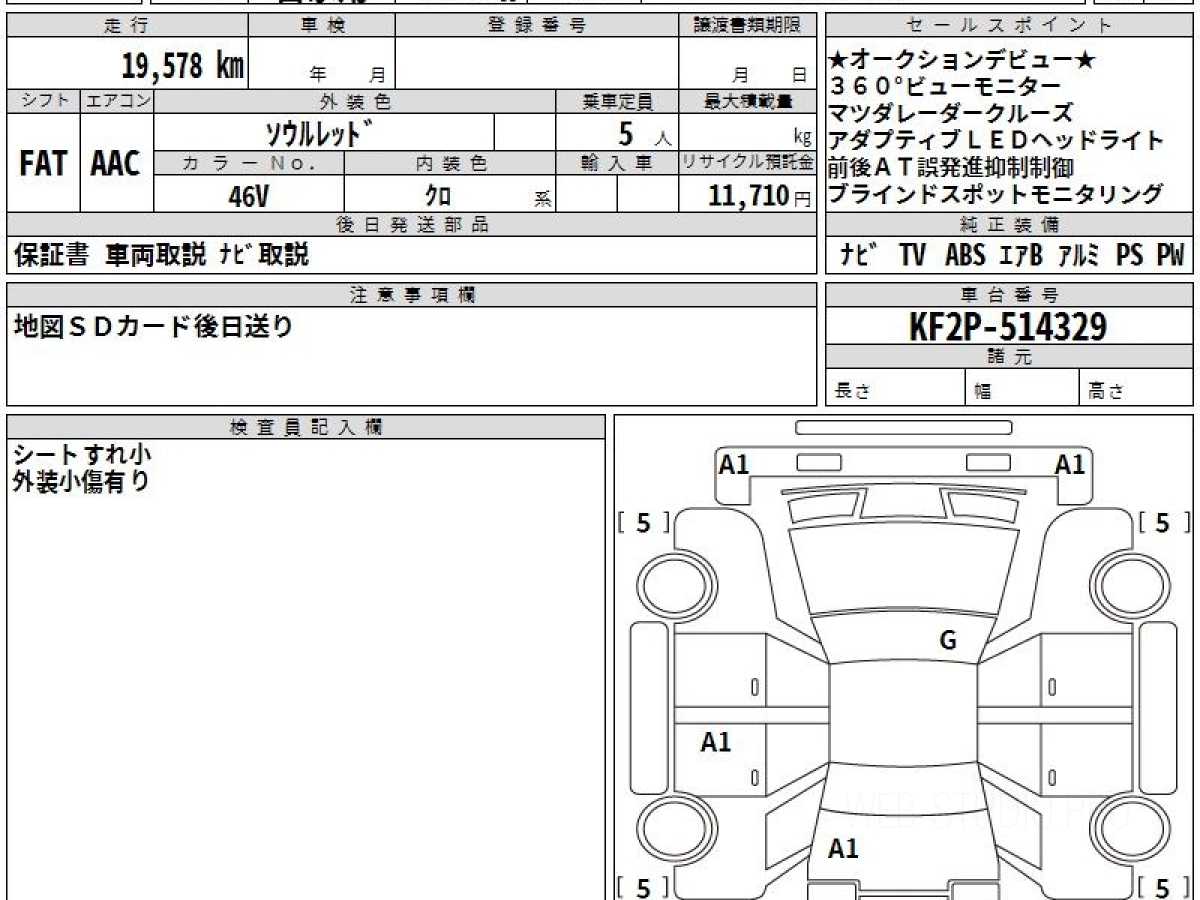Select the inspector note 外装小傷有り
This screenshot has height=900, width=1200.
coord(82,481)
